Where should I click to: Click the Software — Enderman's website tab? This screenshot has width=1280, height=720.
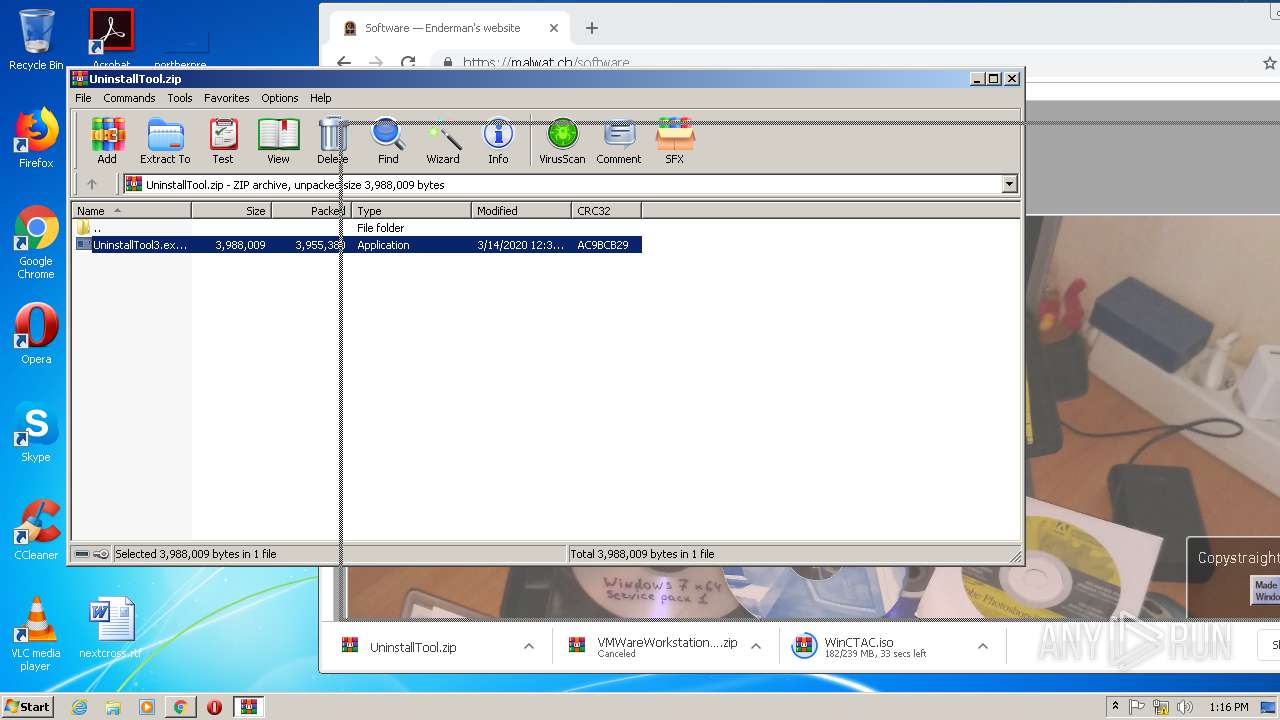point(450,28)
